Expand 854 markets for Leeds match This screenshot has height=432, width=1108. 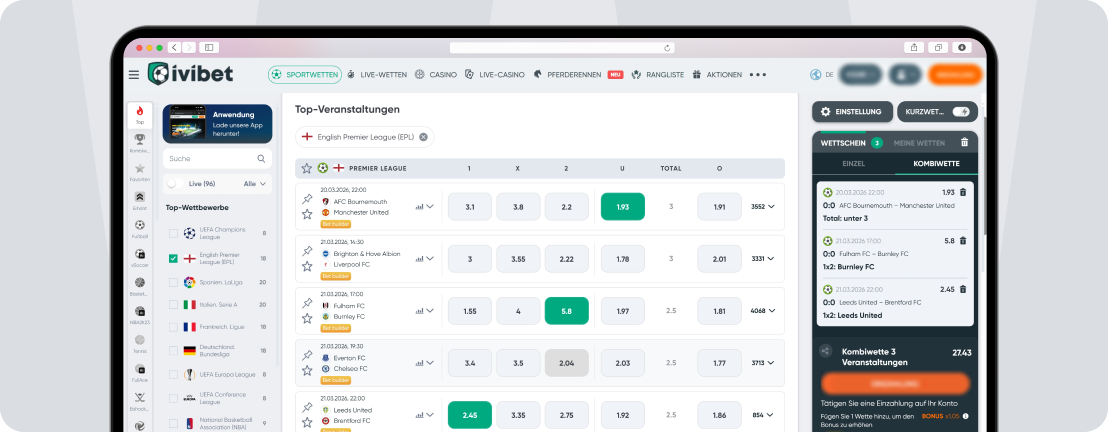(x=765, y=415)
